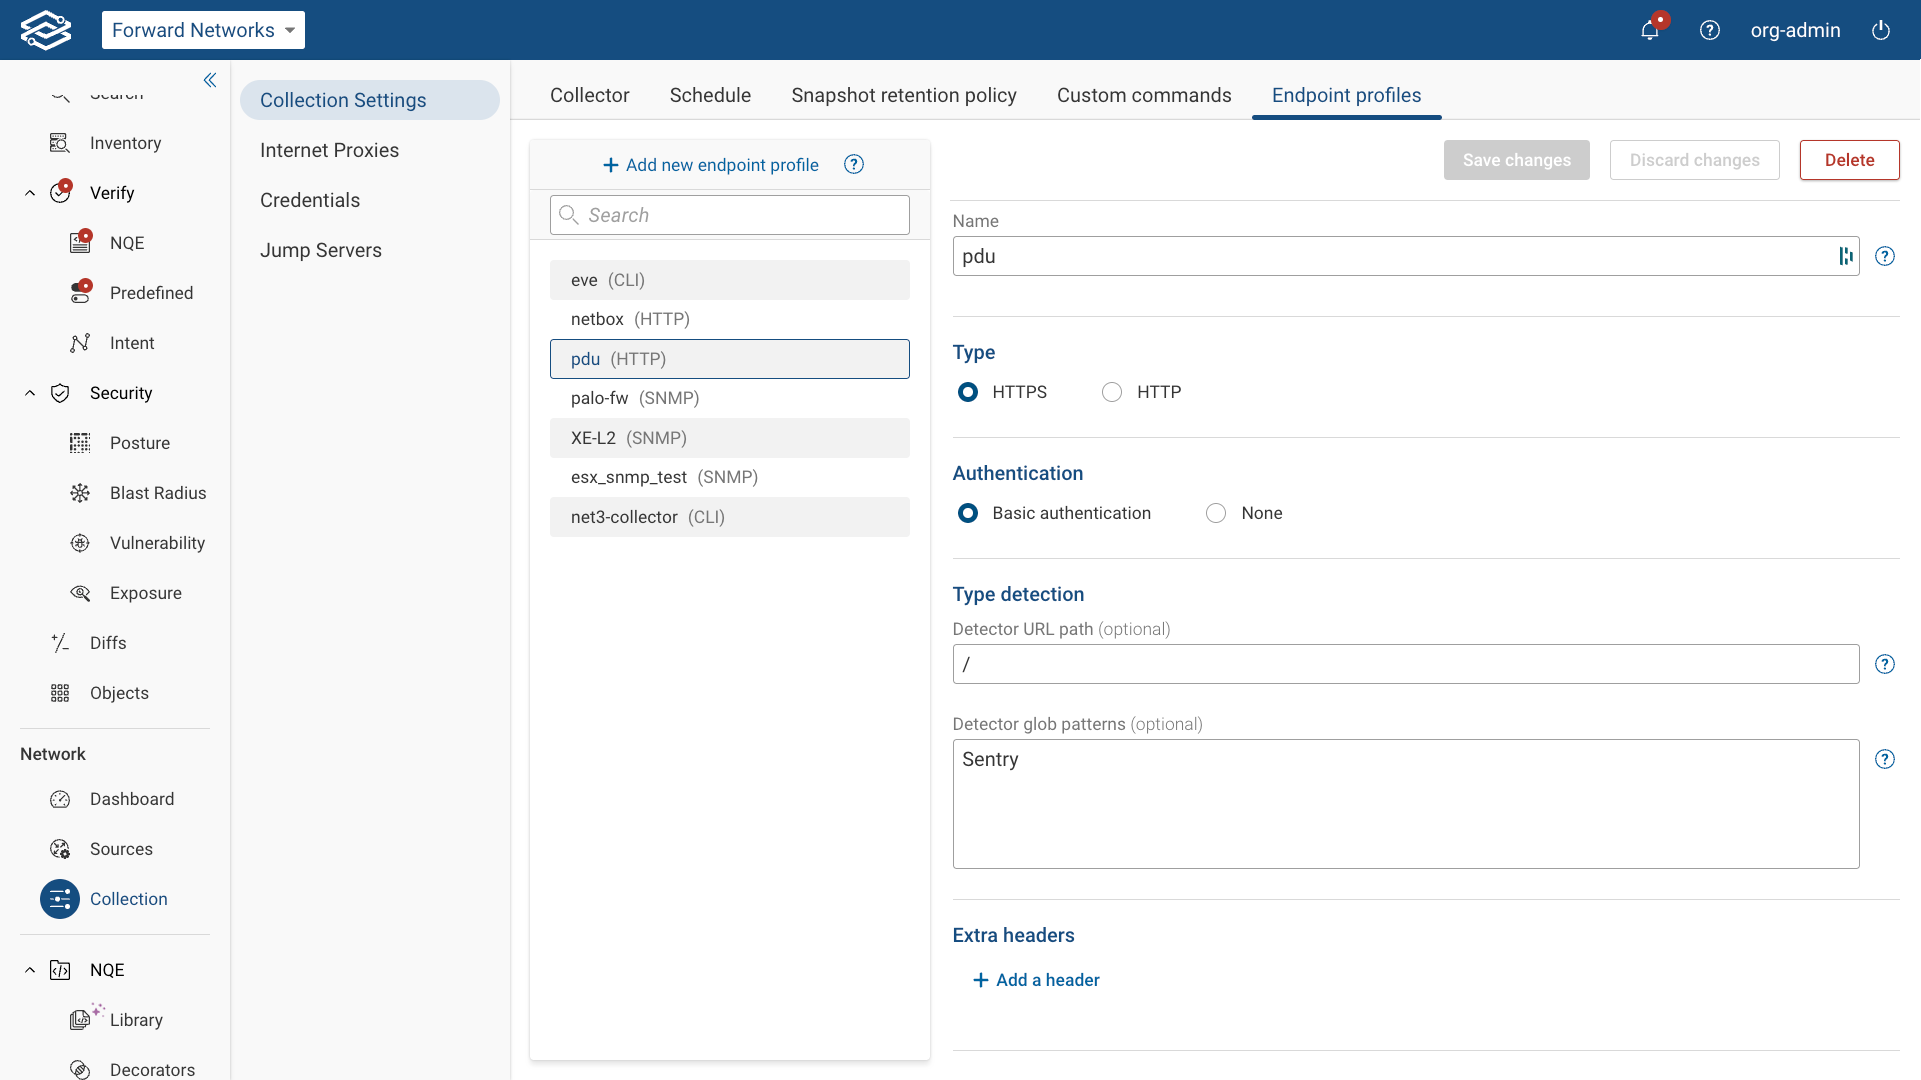Collapse the left navigation with the double-chevron
The height and width of the screenshot is (1080, 1921).
(210, 80)
